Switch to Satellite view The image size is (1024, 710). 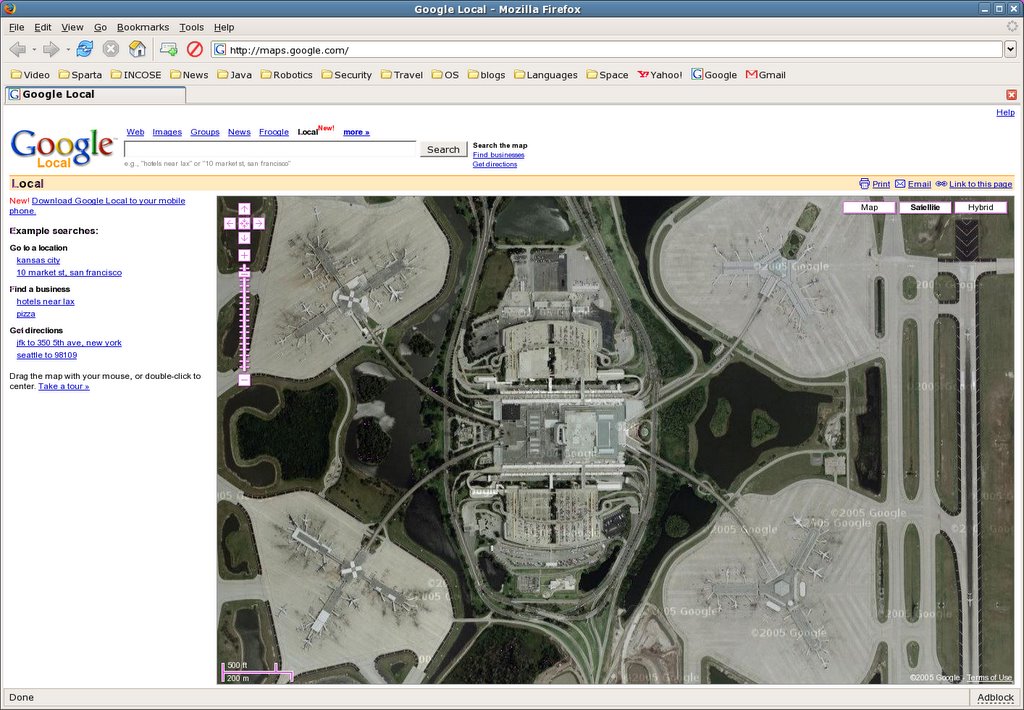[x=925, y=207]
